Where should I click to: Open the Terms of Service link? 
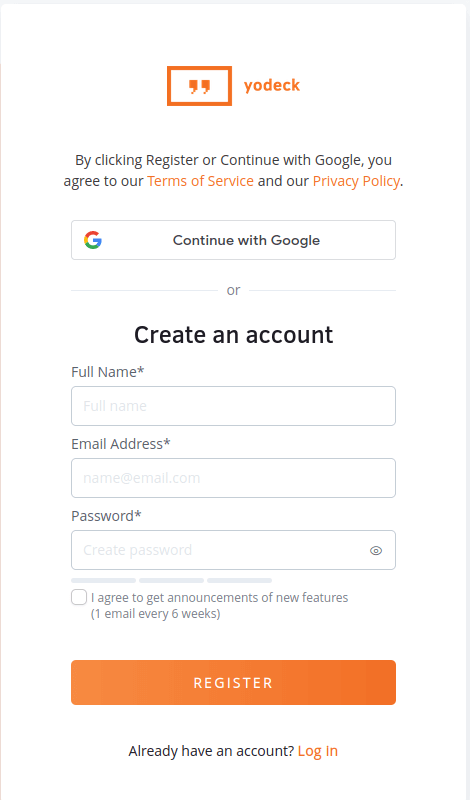(201, 181)
